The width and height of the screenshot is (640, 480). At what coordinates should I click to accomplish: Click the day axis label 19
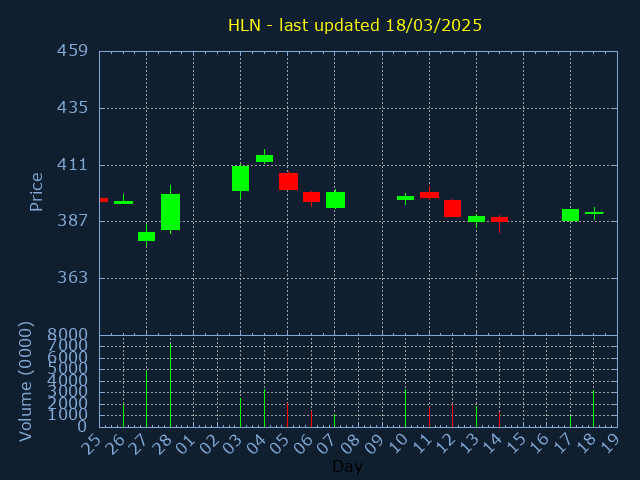point(610,444)
